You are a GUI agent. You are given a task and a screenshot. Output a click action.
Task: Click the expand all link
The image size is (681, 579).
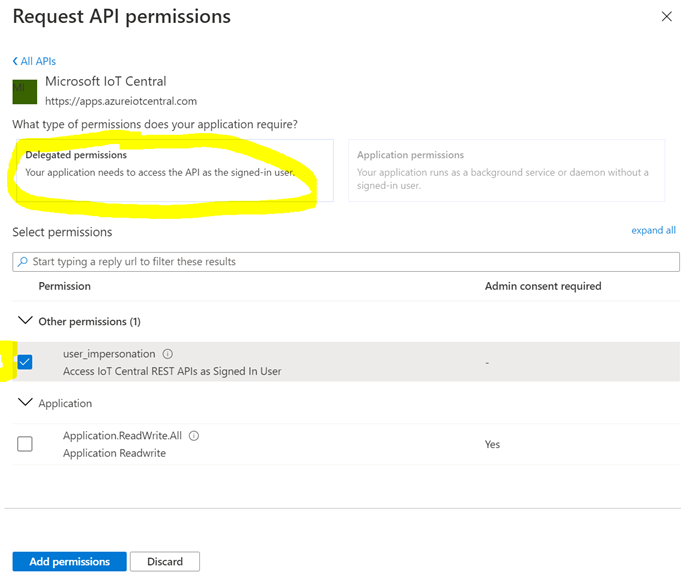click(x=653, y=230)
